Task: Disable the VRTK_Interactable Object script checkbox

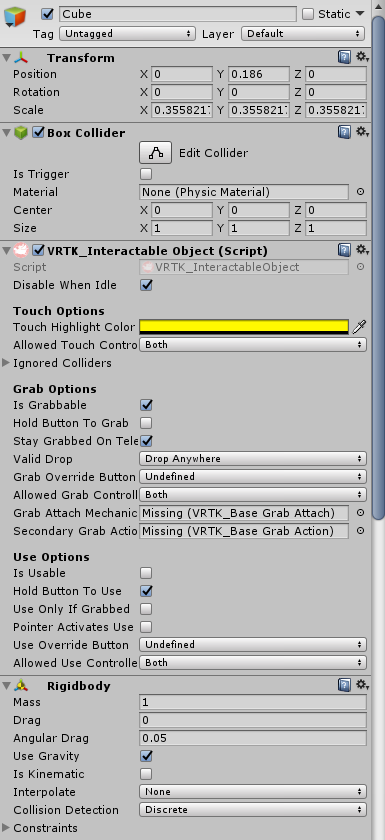Action: (38, 250)
